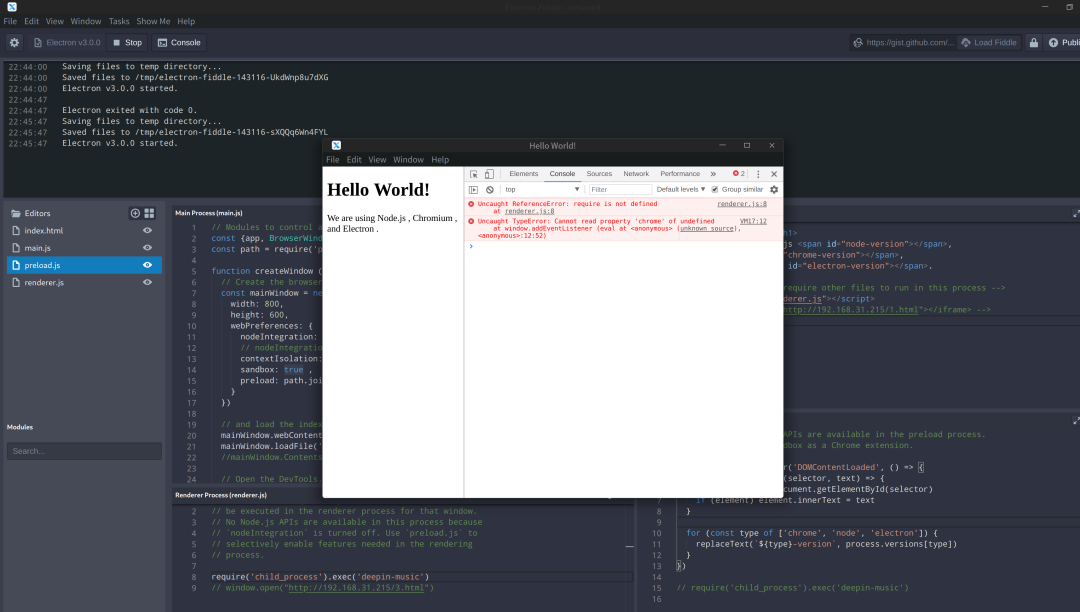Viewport: 1080px width, 612px height.
Task: Click the red error count badge
Action: click(x=738, y=174)
